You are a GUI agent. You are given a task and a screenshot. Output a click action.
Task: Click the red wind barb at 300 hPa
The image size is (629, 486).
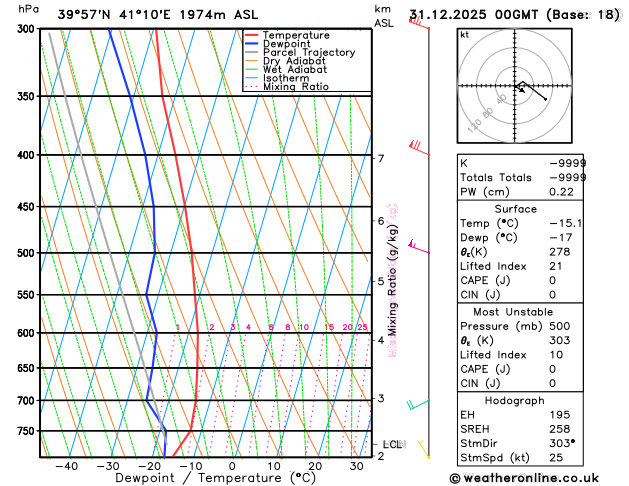click(x=419, y=23)
